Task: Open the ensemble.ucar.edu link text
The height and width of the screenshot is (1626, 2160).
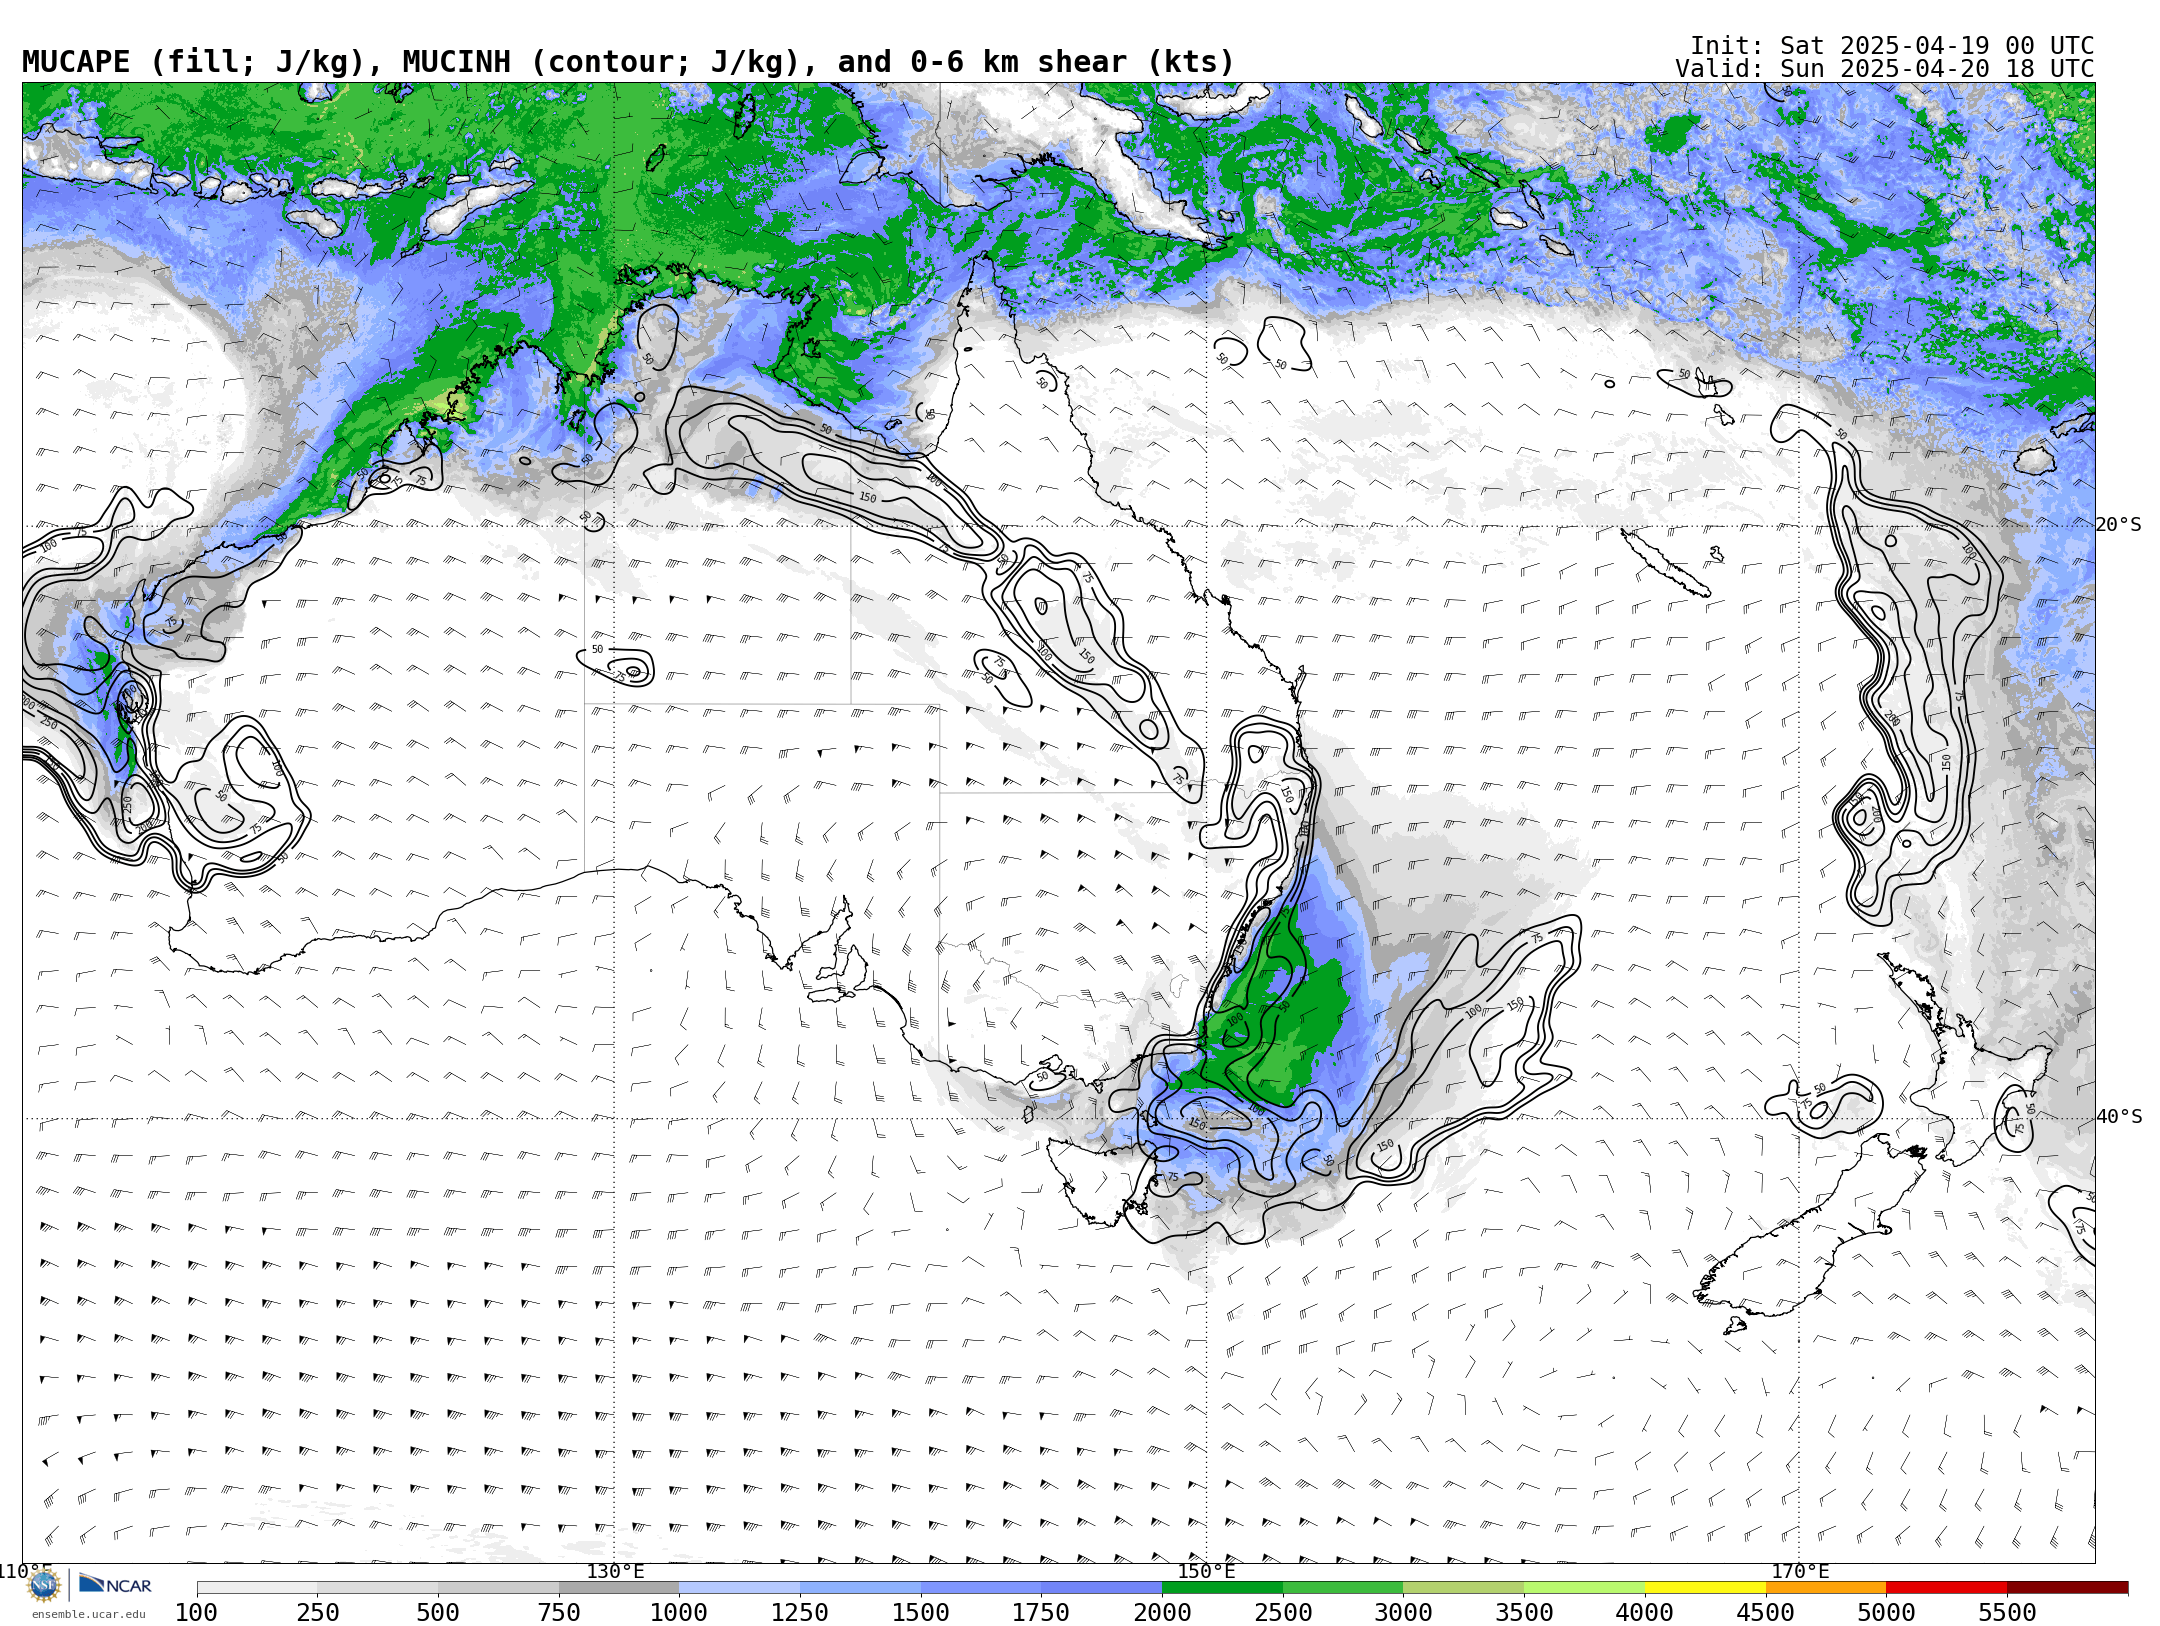Action: pyautogui.click(x=88, y=1614)
